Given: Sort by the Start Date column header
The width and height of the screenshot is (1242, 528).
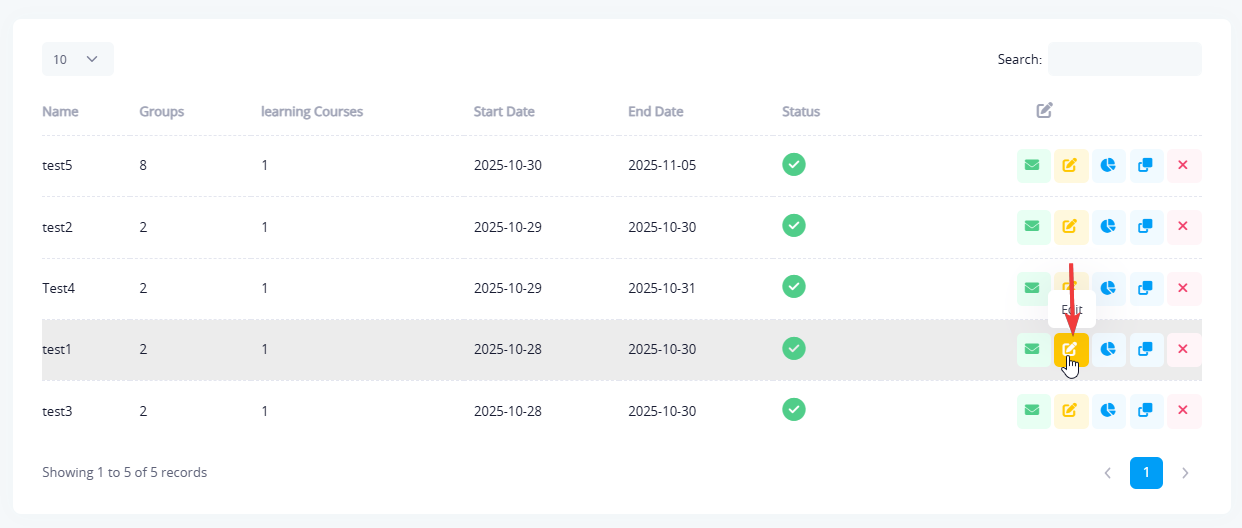Looking at the screenshot, I should tap(504, 112).
